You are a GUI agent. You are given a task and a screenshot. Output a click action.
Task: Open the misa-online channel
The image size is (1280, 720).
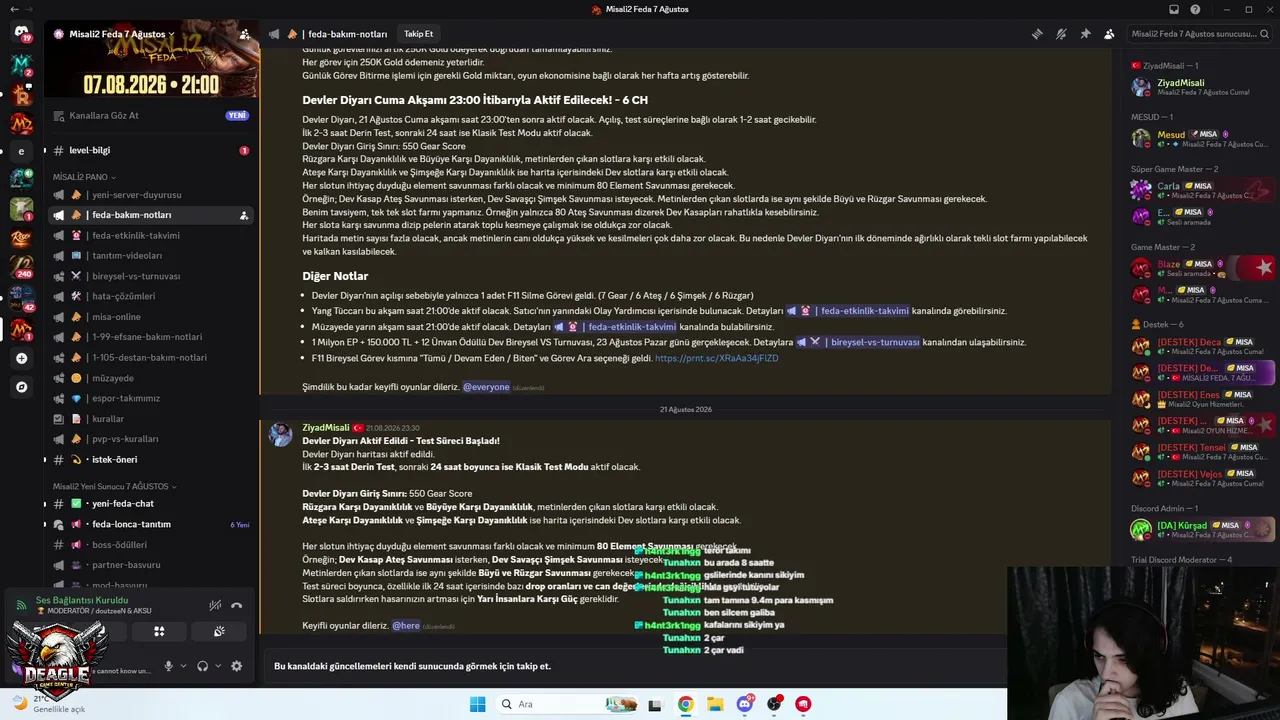click(149, 317)
